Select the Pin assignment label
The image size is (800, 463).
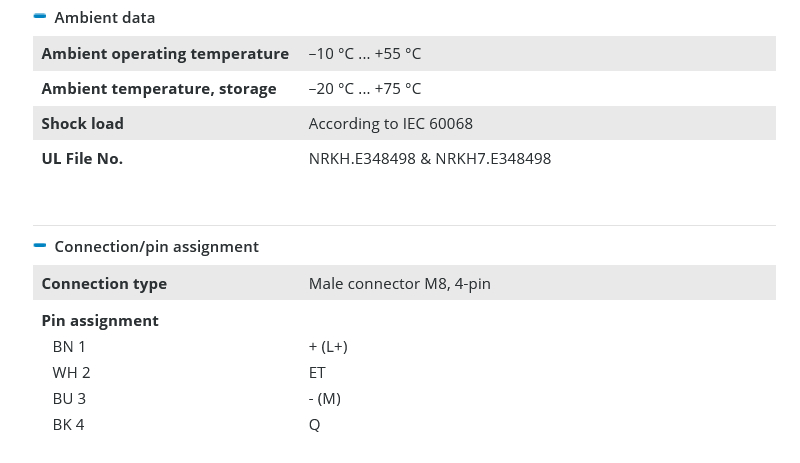[100, 321]
